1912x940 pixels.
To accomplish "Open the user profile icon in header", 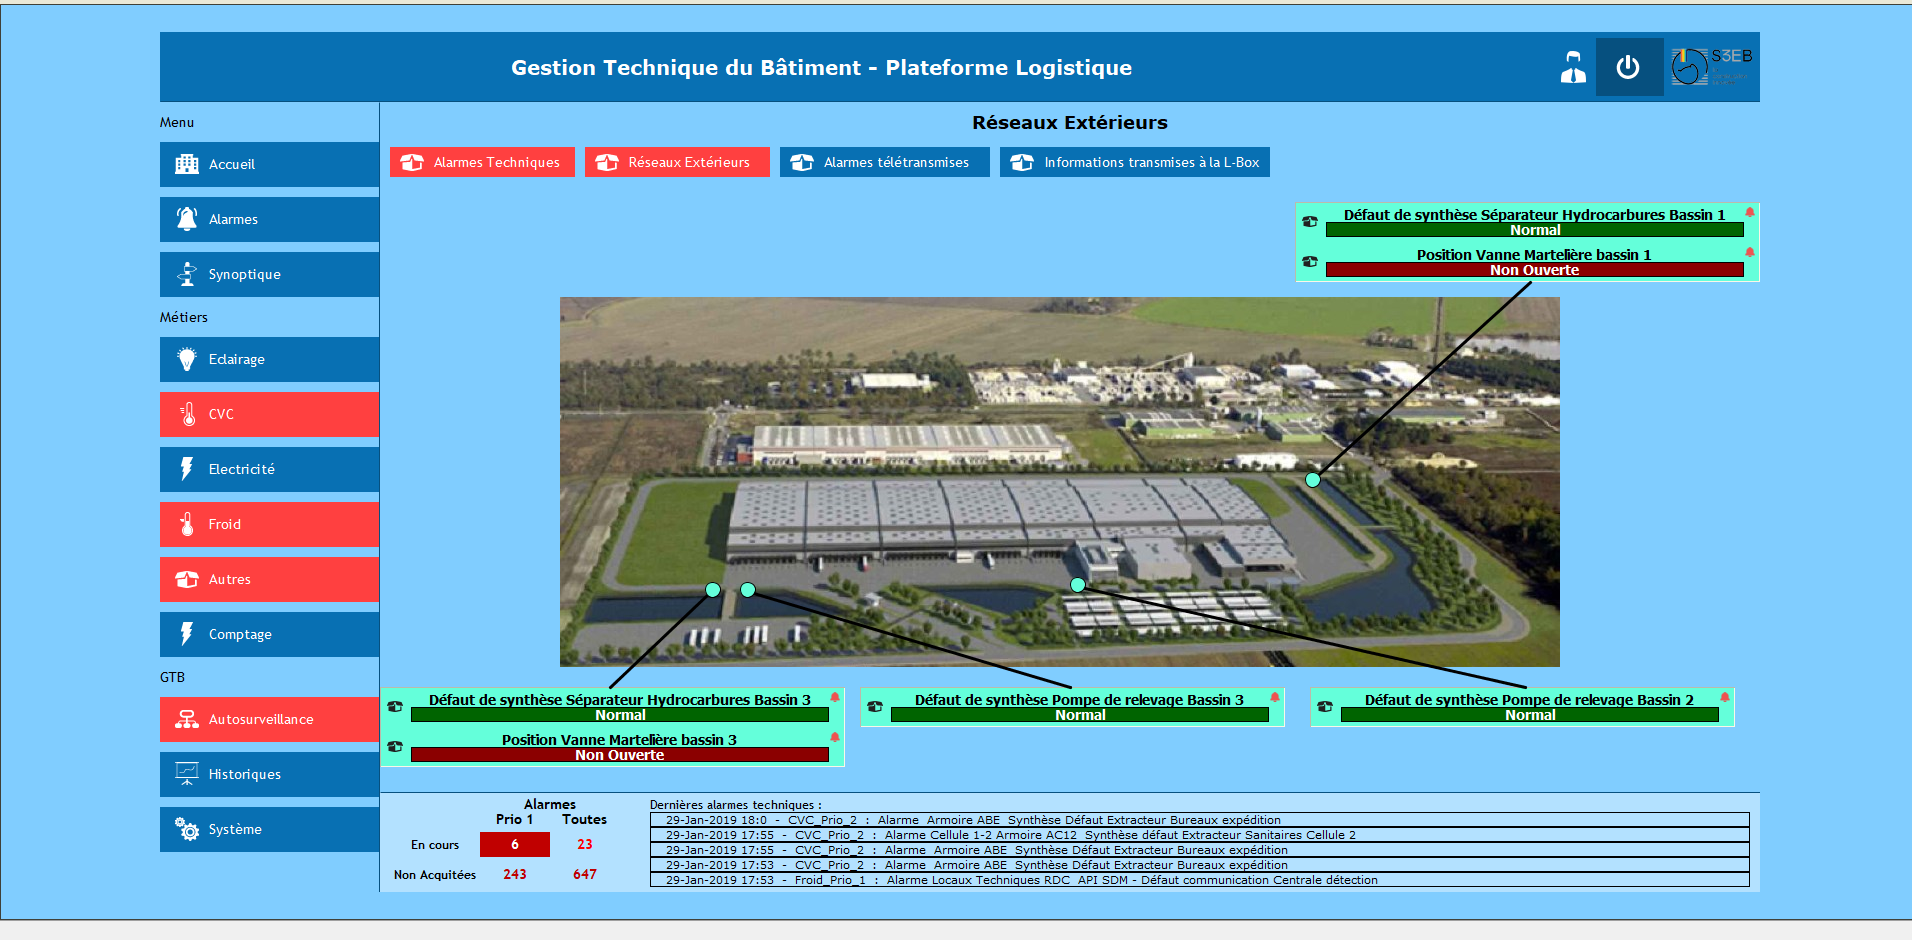I will pyautogui.click(x=1573, y=67).
